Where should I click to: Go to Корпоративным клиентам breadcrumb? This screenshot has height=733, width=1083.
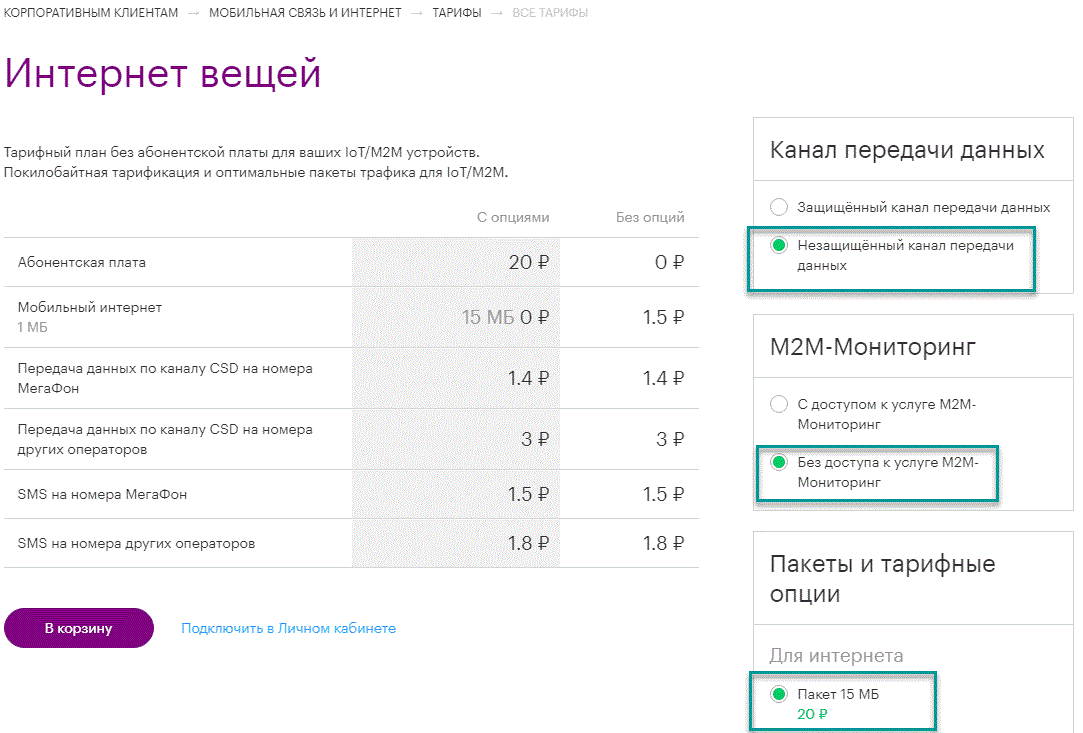tap(92, 13)
